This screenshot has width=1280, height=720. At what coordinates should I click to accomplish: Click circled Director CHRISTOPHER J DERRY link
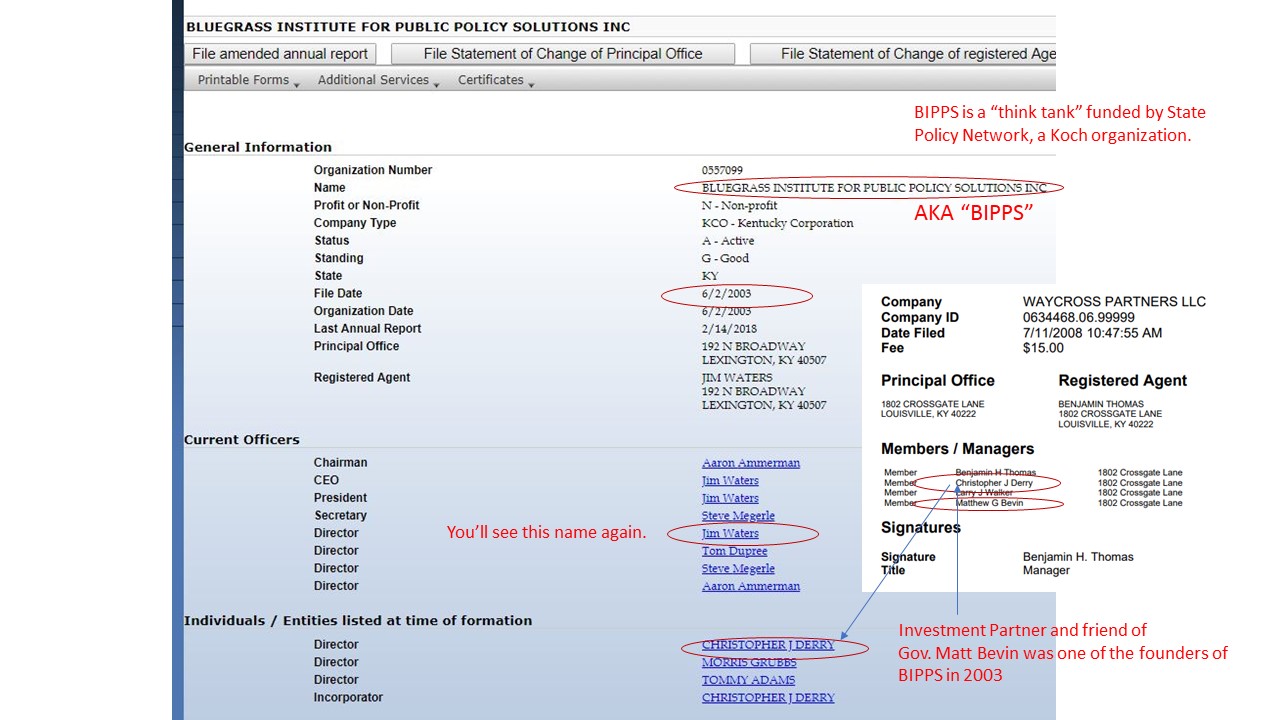pyautogui.click(x=768, y=645)
